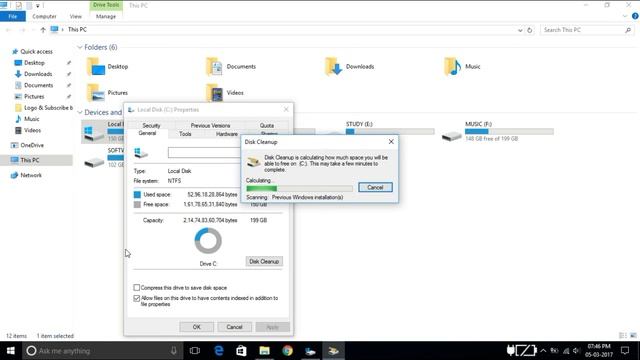
Task: Open the Pictures folder icon
Action: pos(96,93)
